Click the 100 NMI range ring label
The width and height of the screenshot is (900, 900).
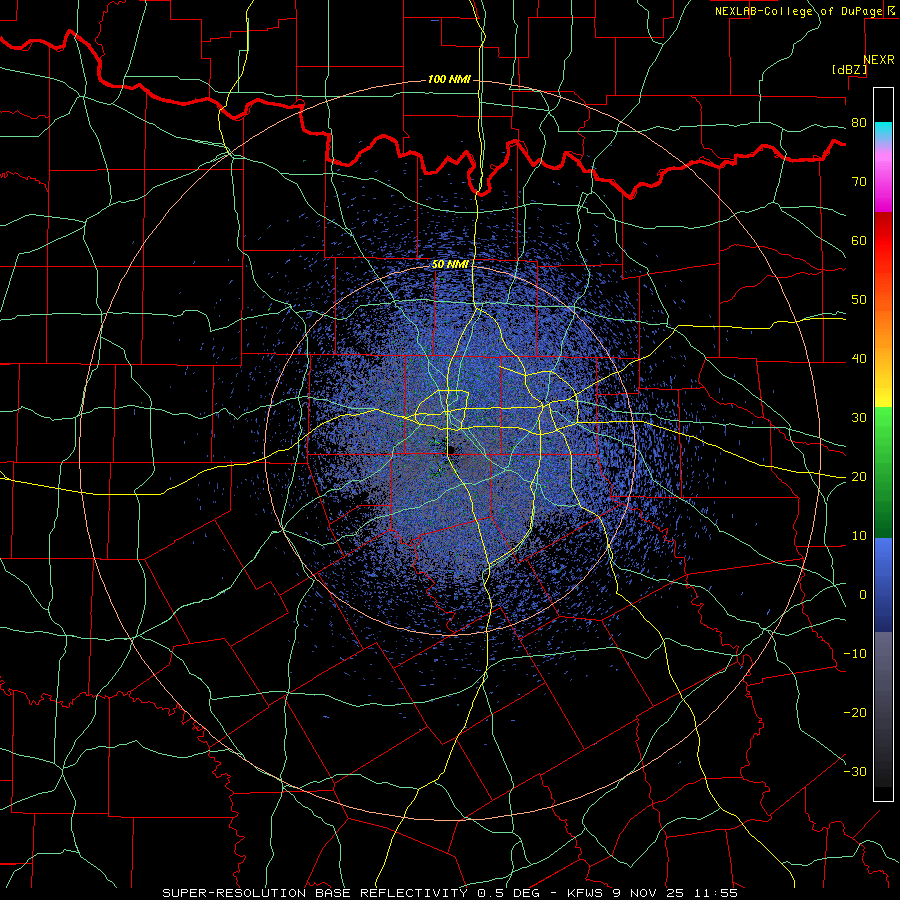pos(449,79)
